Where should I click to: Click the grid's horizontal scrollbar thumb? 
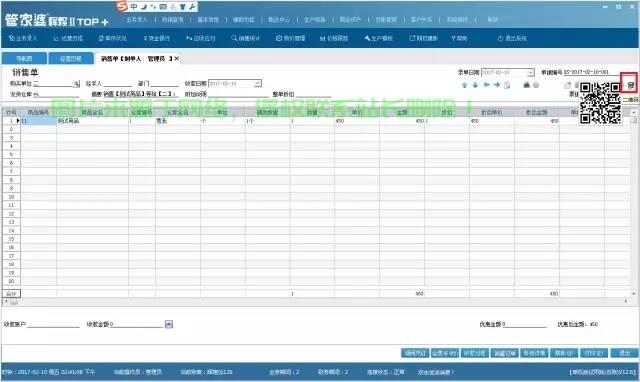tap(13, 302)
